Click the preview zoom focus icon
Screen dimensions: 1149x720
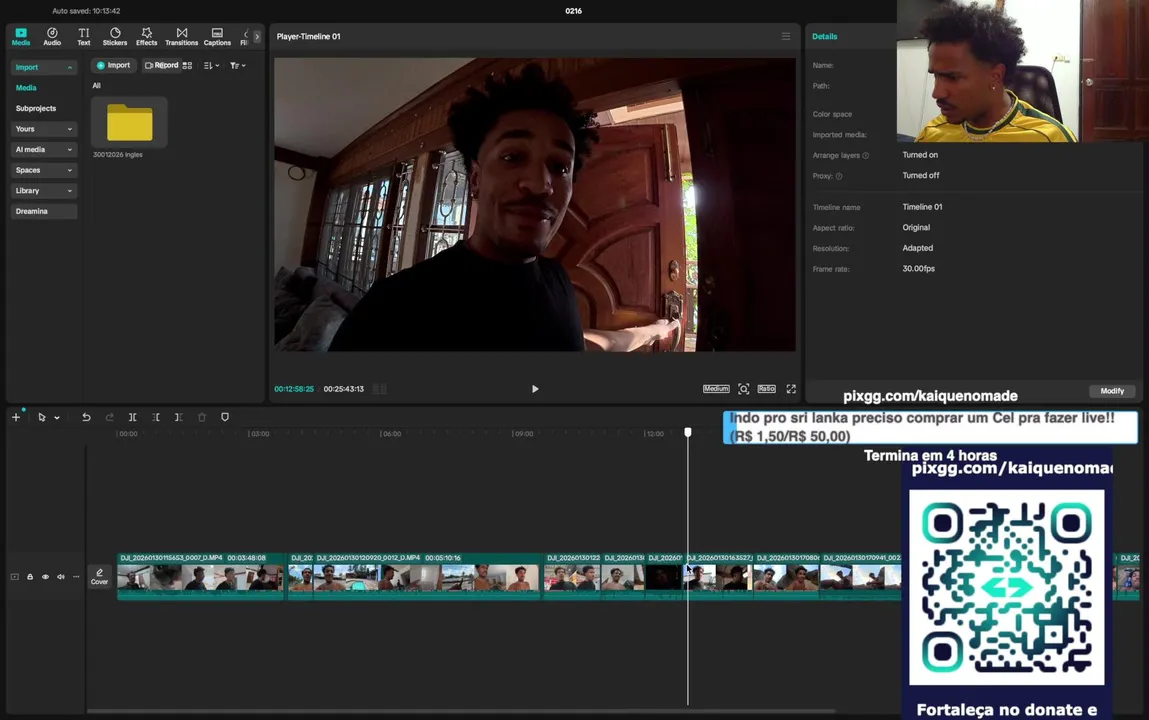[x=744, y=389]
